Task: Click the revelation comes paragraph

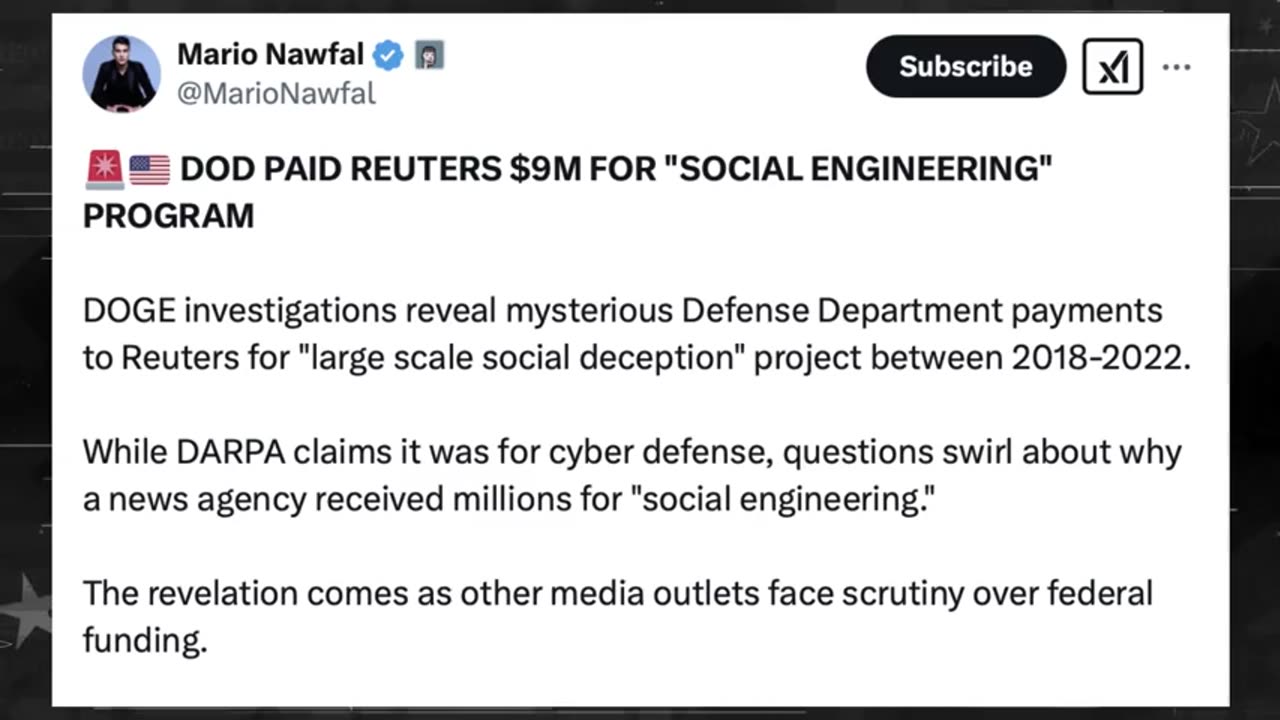Action: pyautogui.click(x=617, y=616)
